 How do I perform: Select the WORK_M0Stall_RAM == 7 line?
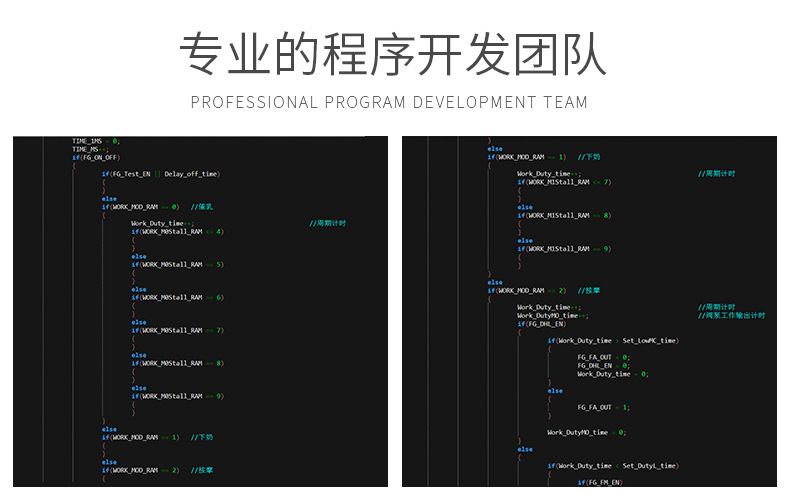pos(177,330)
